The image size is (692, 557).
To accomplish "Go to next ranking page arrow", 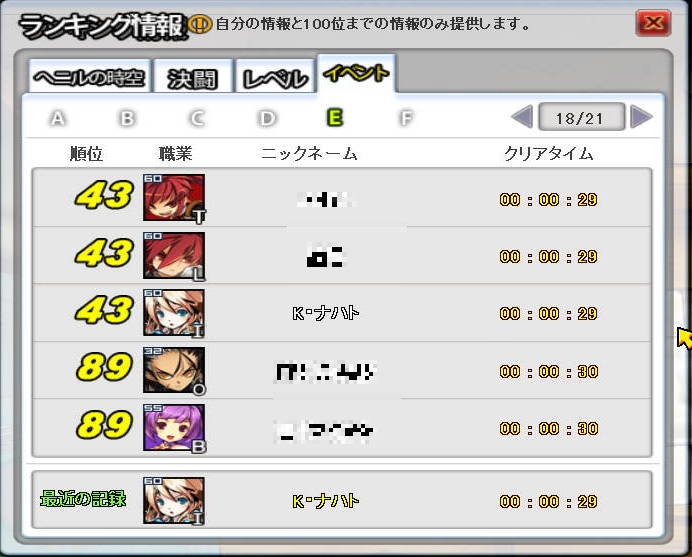I will [x=641, y=117].
